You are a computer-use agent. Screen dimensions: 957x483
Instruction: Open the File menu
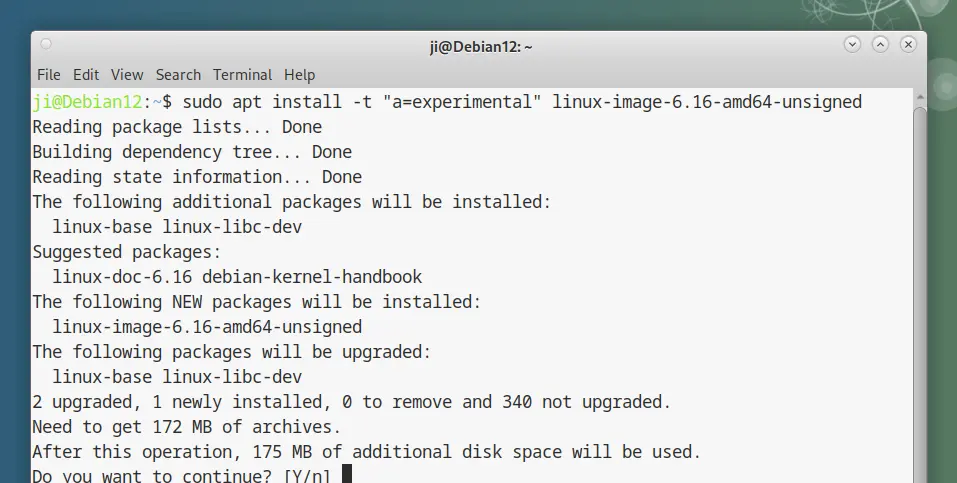tap(48, 74)
